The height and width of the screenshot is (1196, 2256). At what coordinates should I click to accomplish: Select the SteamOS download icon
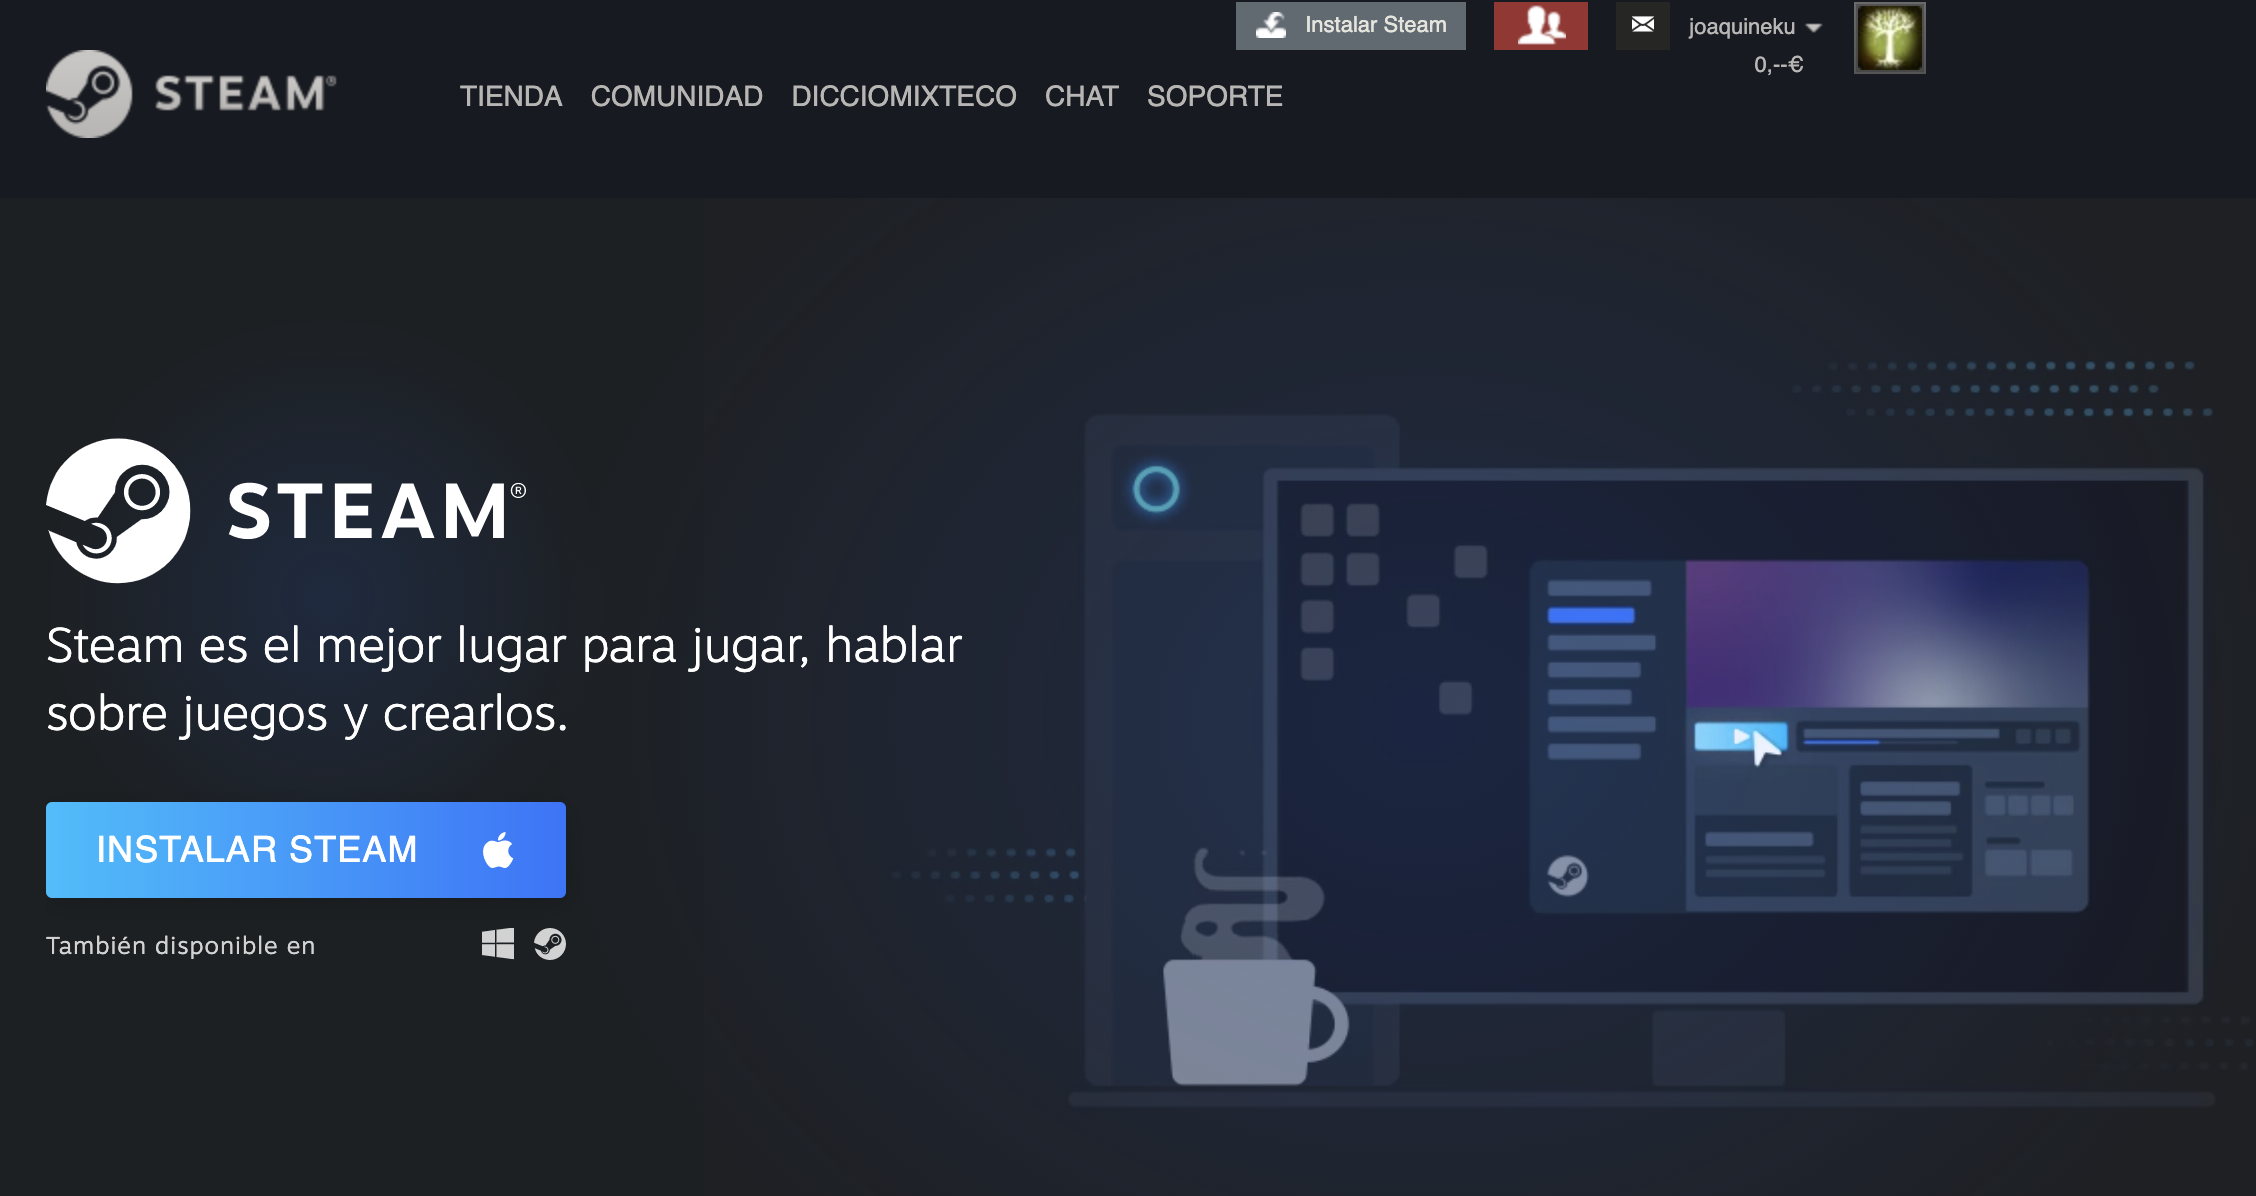pos(550,944)
